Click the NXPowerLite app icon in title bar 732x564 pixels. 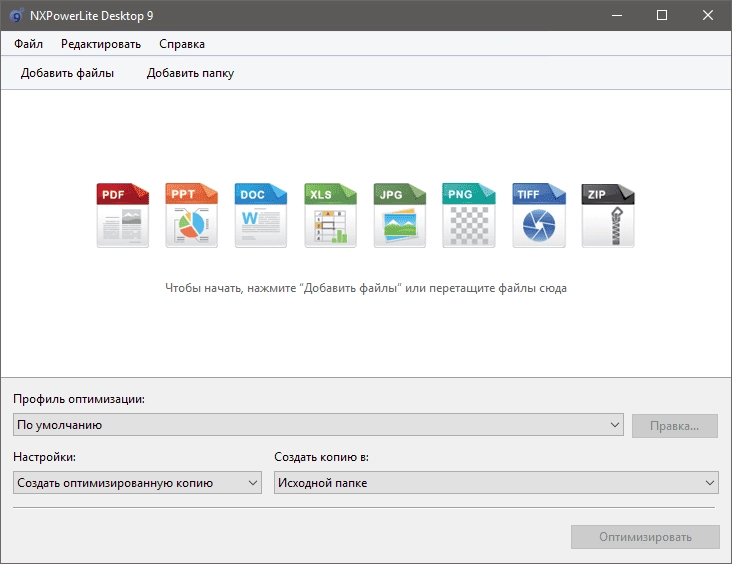coord(16,15)
